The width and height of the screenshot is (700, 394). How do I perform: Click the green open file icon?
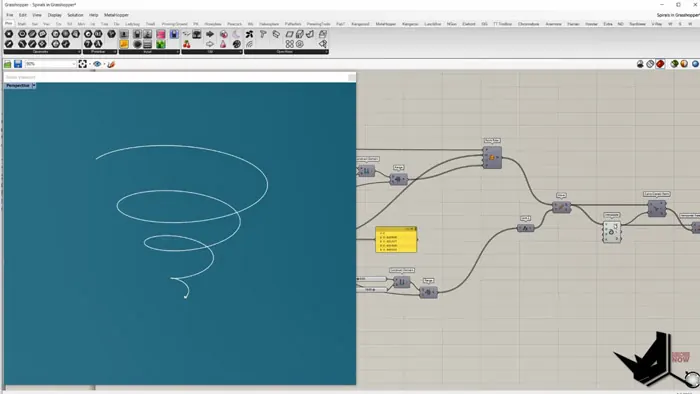8,64
